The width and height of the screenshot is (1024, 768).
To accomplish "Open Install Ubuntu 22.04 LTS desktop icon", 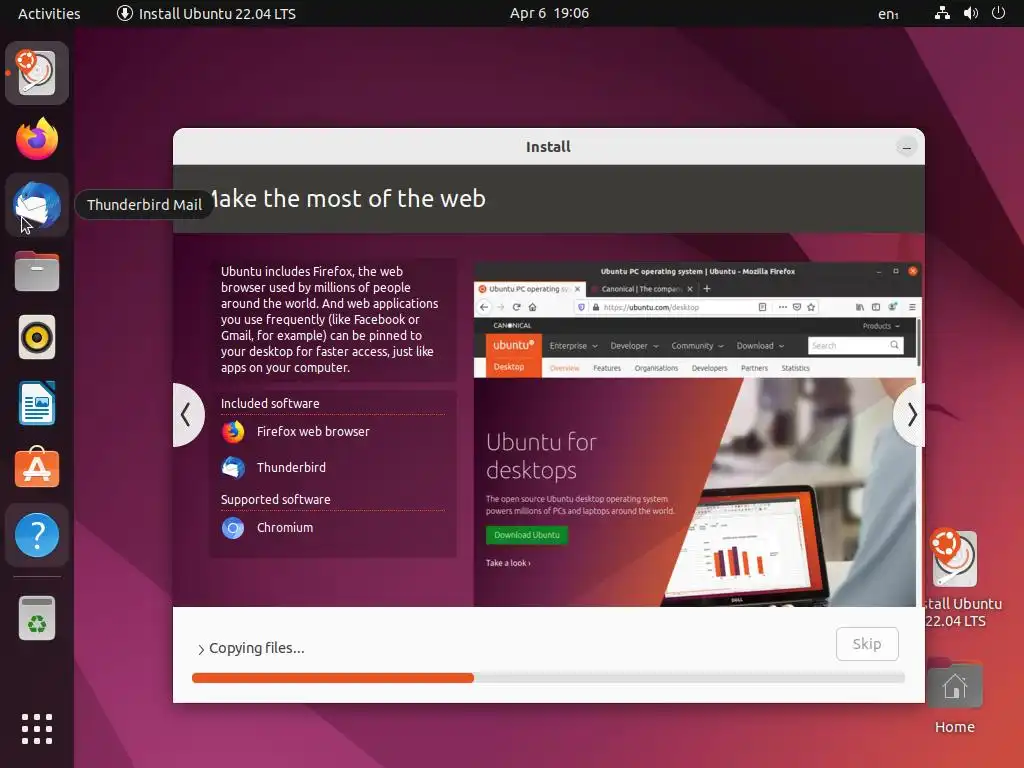I will [x=955, y=579].
